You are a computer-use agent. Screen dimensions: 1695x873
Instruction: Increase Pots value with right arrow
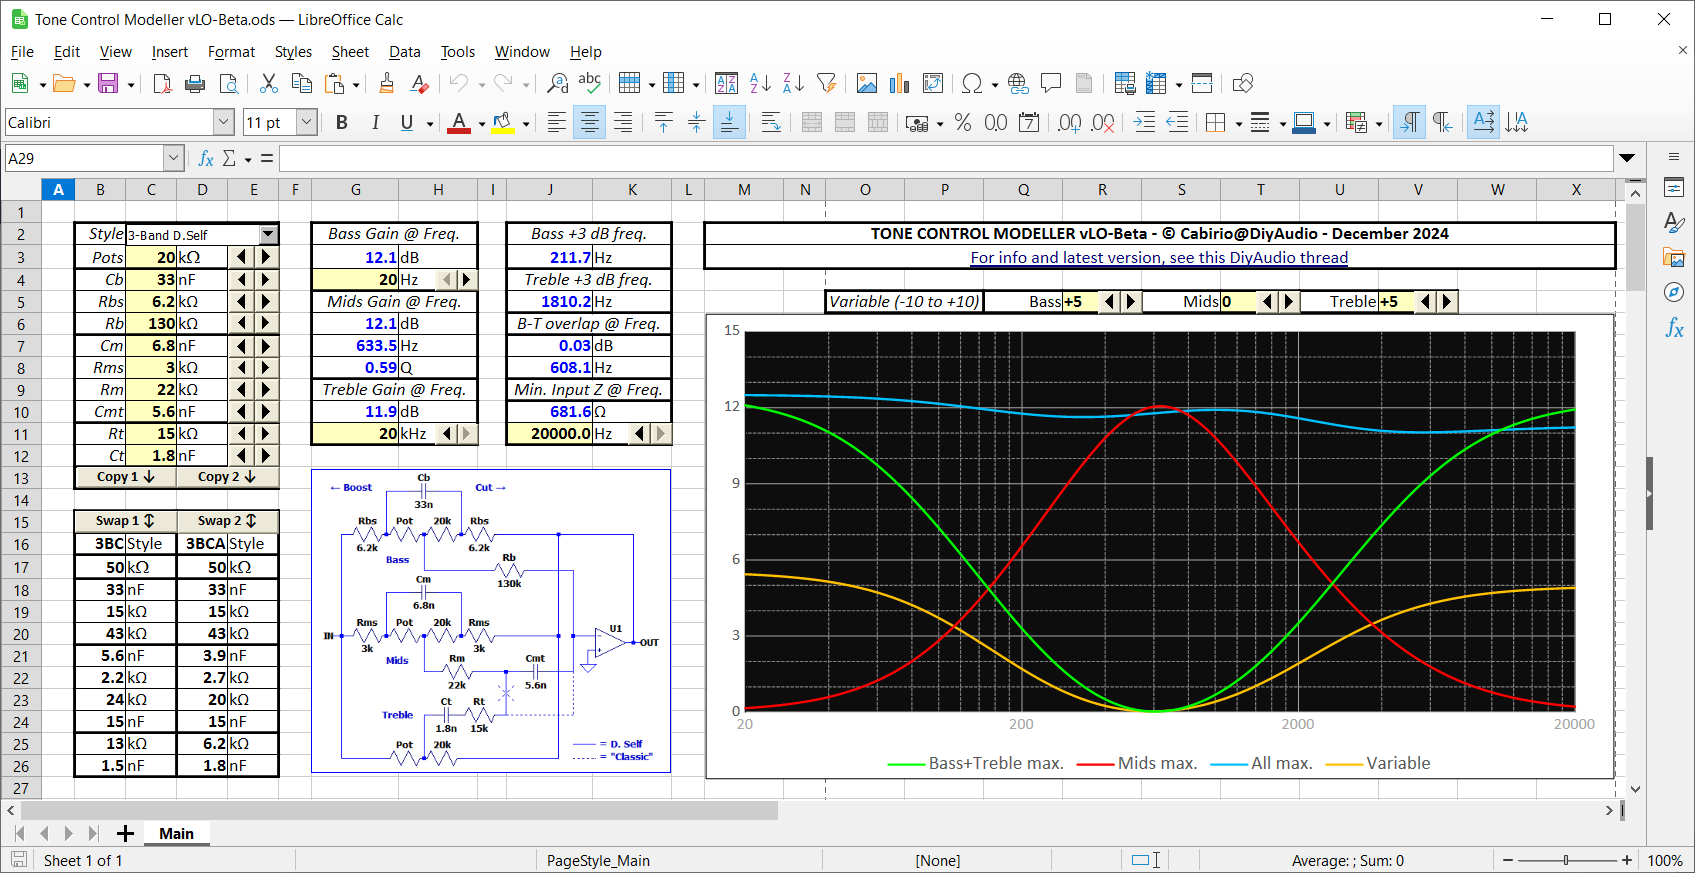pos(265,257)
